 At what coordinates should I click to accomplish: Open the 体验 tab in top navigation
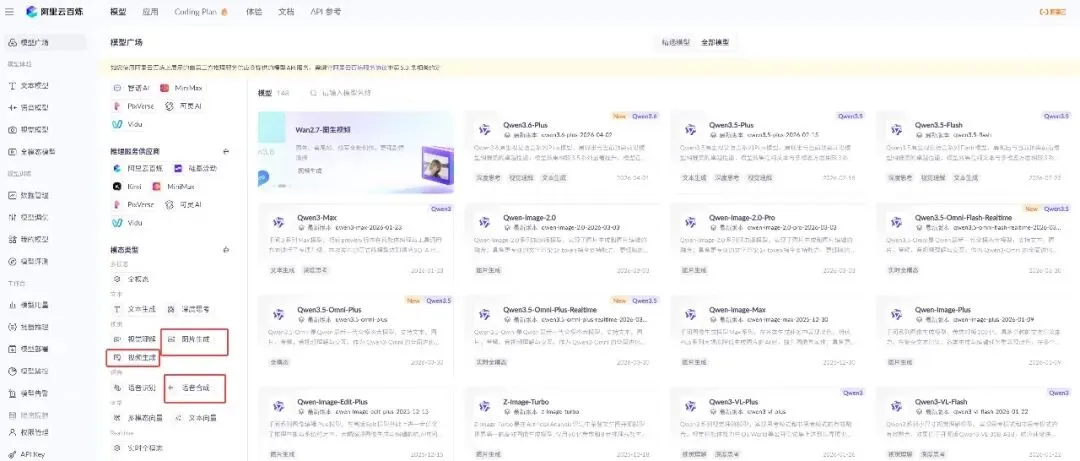253,12
